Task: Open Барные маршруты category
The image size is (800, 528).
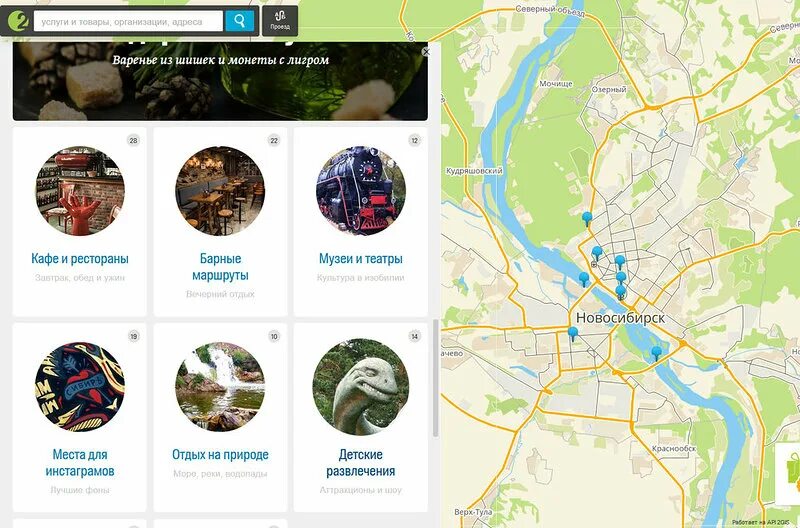Action: coord(220,267)
